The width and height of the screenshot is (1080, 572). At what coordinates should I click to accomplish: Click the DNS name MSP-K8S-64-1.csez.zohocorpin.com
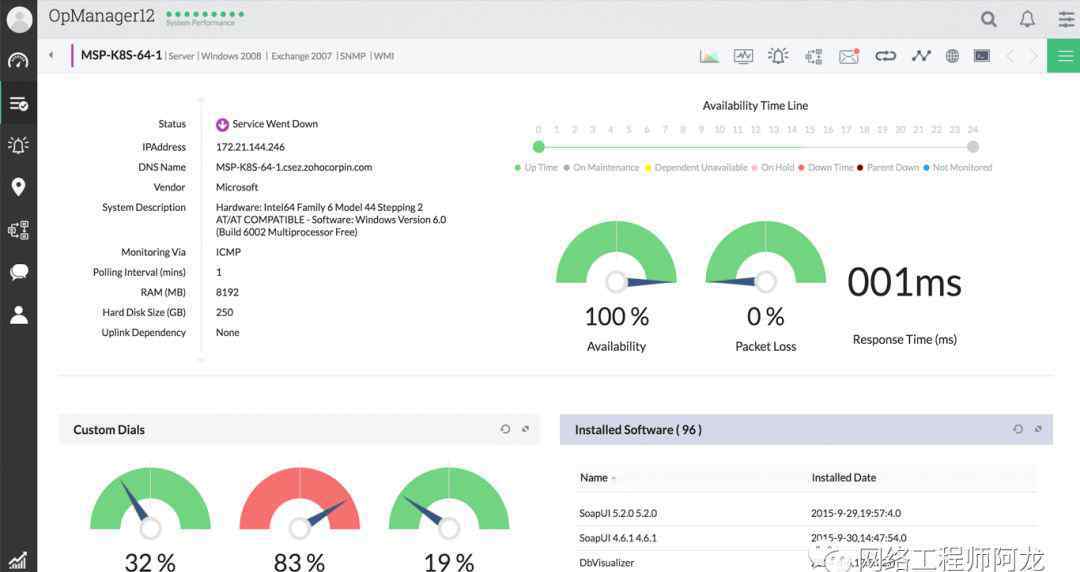tap(294, 167)
